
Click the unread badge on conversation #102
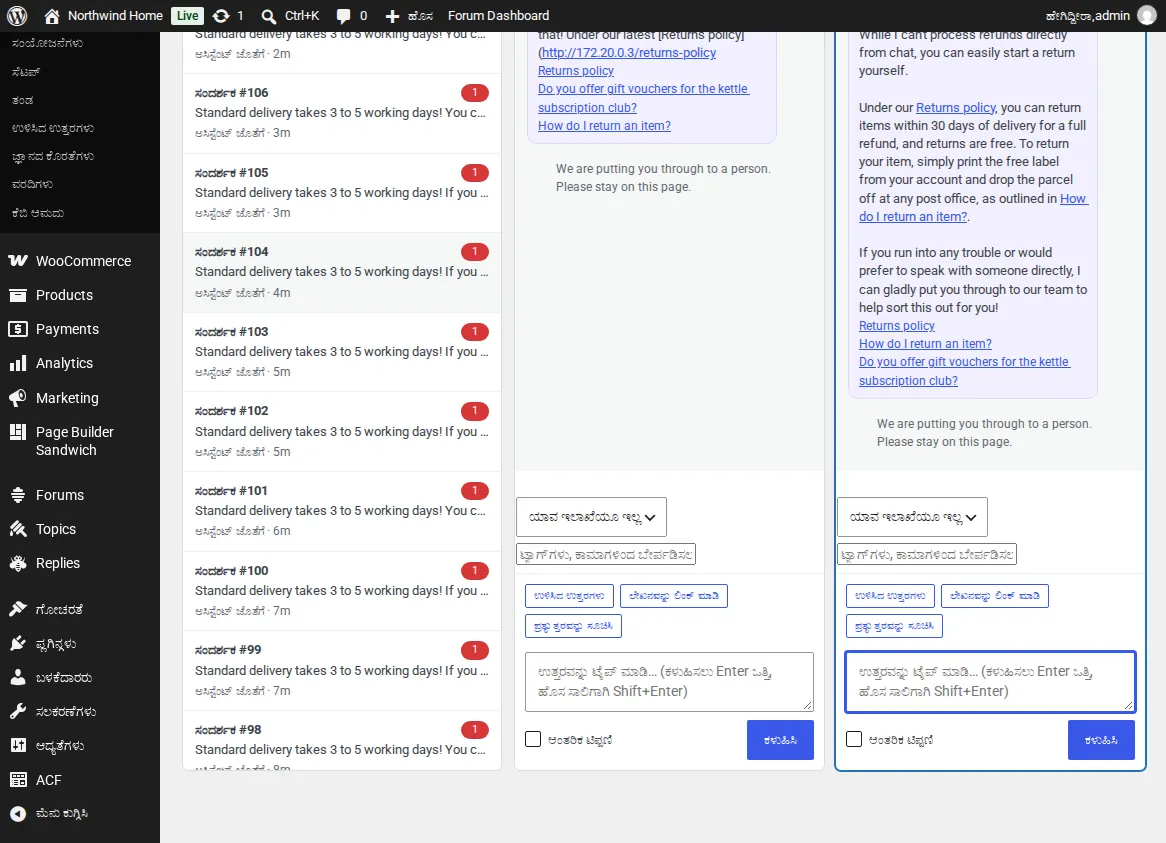coord(475,410)
